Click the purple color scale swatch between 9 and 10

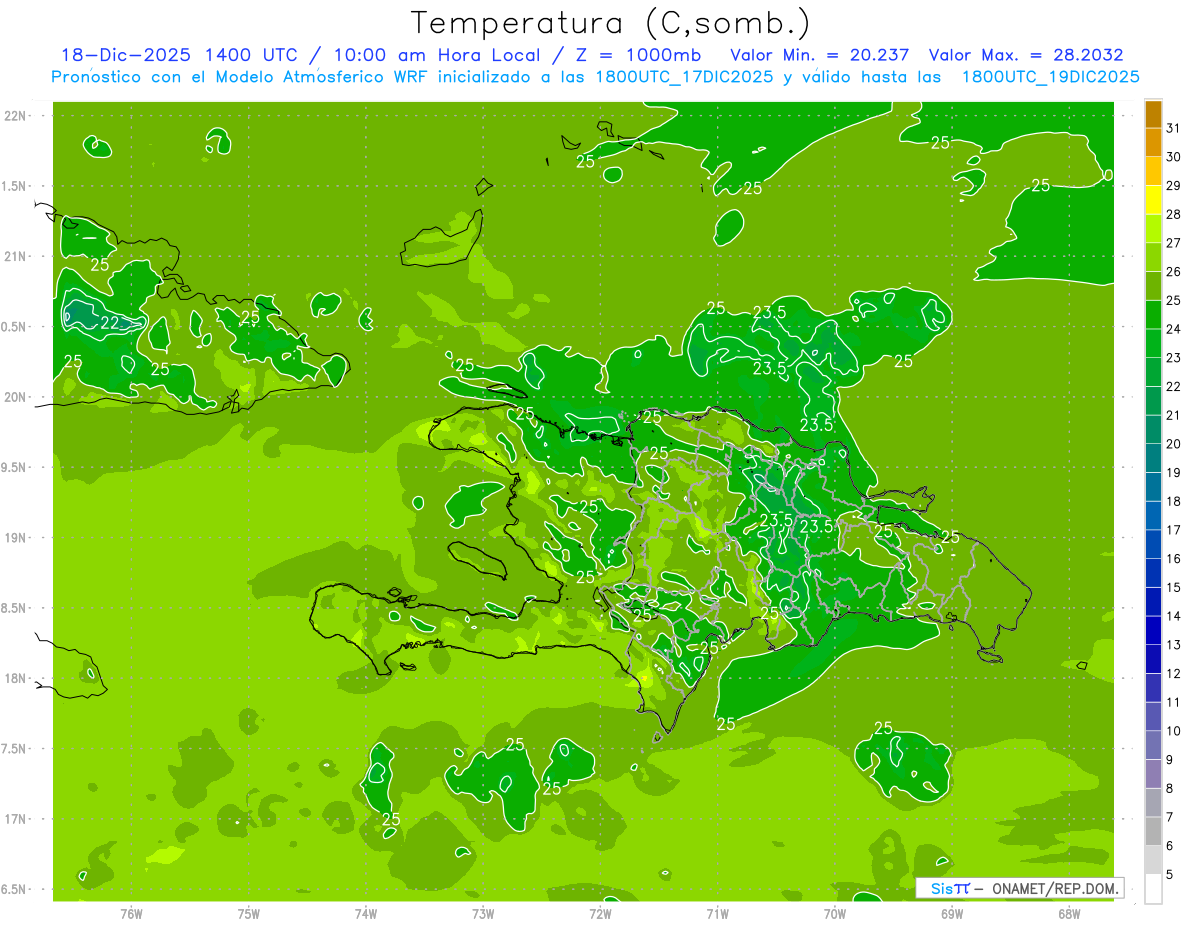click(1153, 745)
